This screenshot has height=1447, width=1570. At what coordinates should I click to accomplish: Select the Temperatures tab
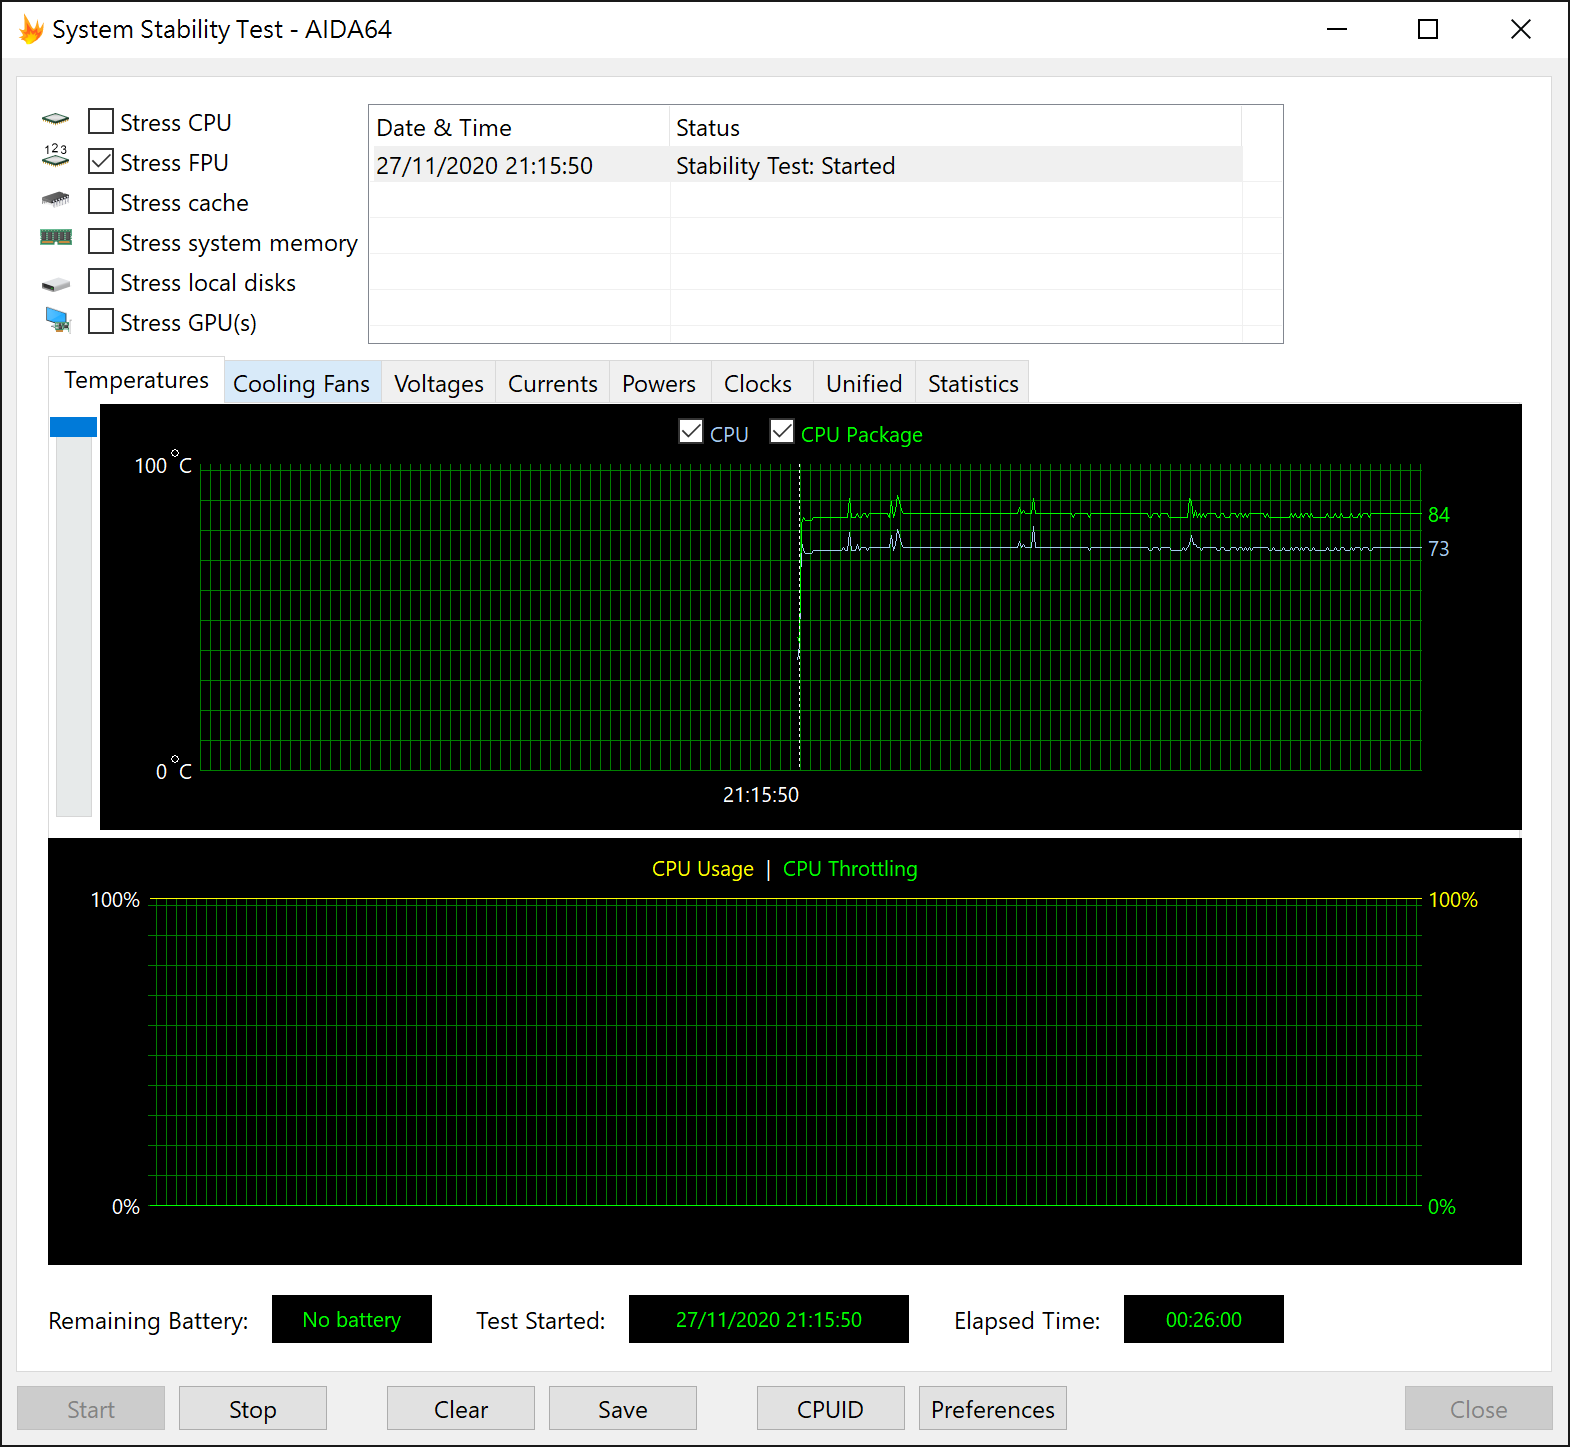136,380
